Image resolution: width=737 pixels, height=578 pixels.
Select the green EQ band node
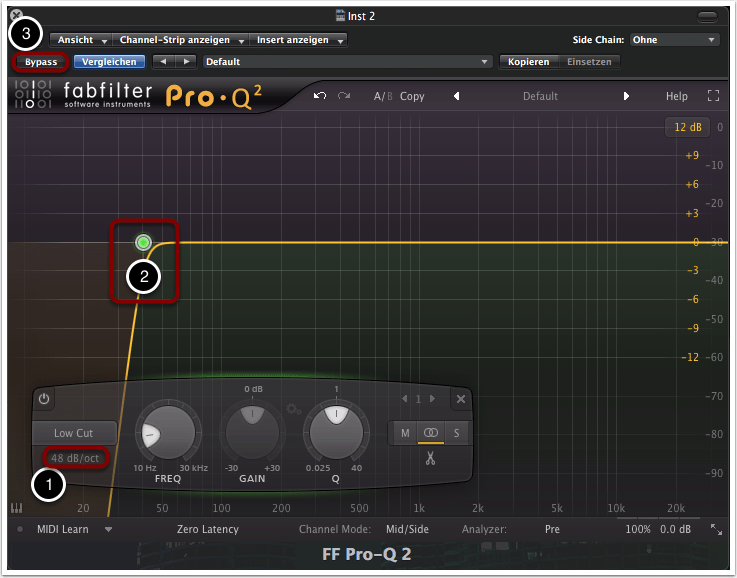tap(143, 242)
